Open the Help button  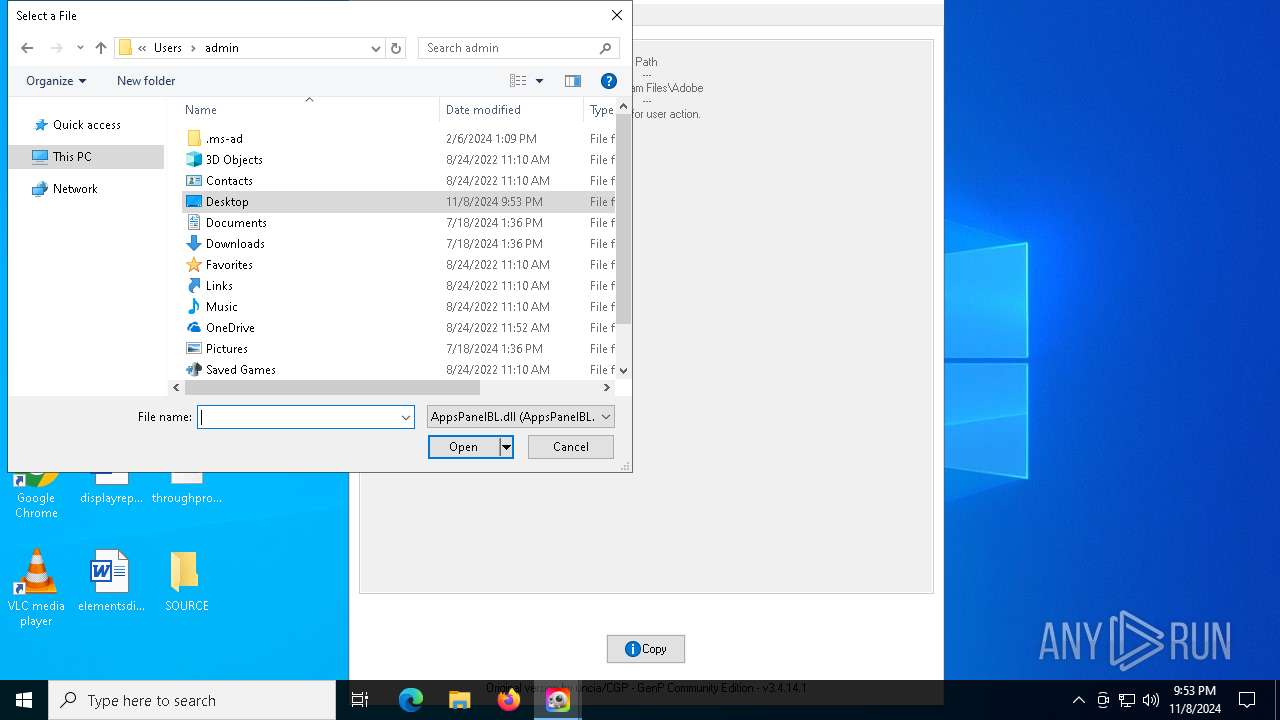(x=609, y=81)
